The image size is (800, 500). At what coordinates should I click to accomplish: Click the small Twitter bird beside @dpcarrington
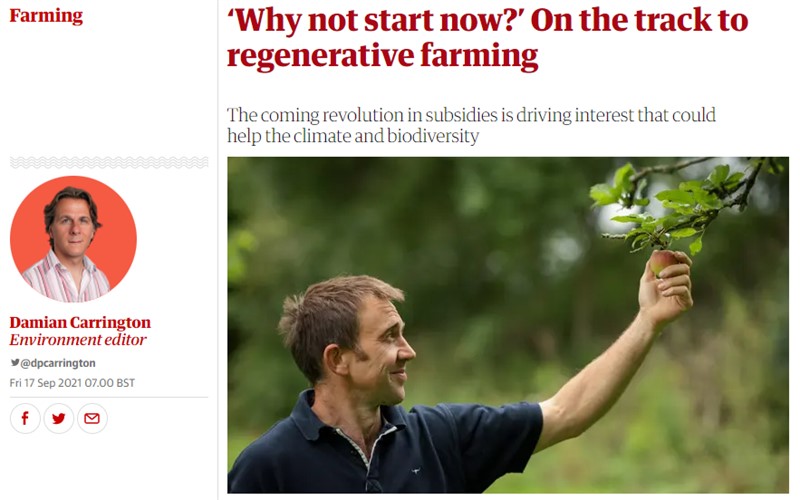[x=15, y=363]
